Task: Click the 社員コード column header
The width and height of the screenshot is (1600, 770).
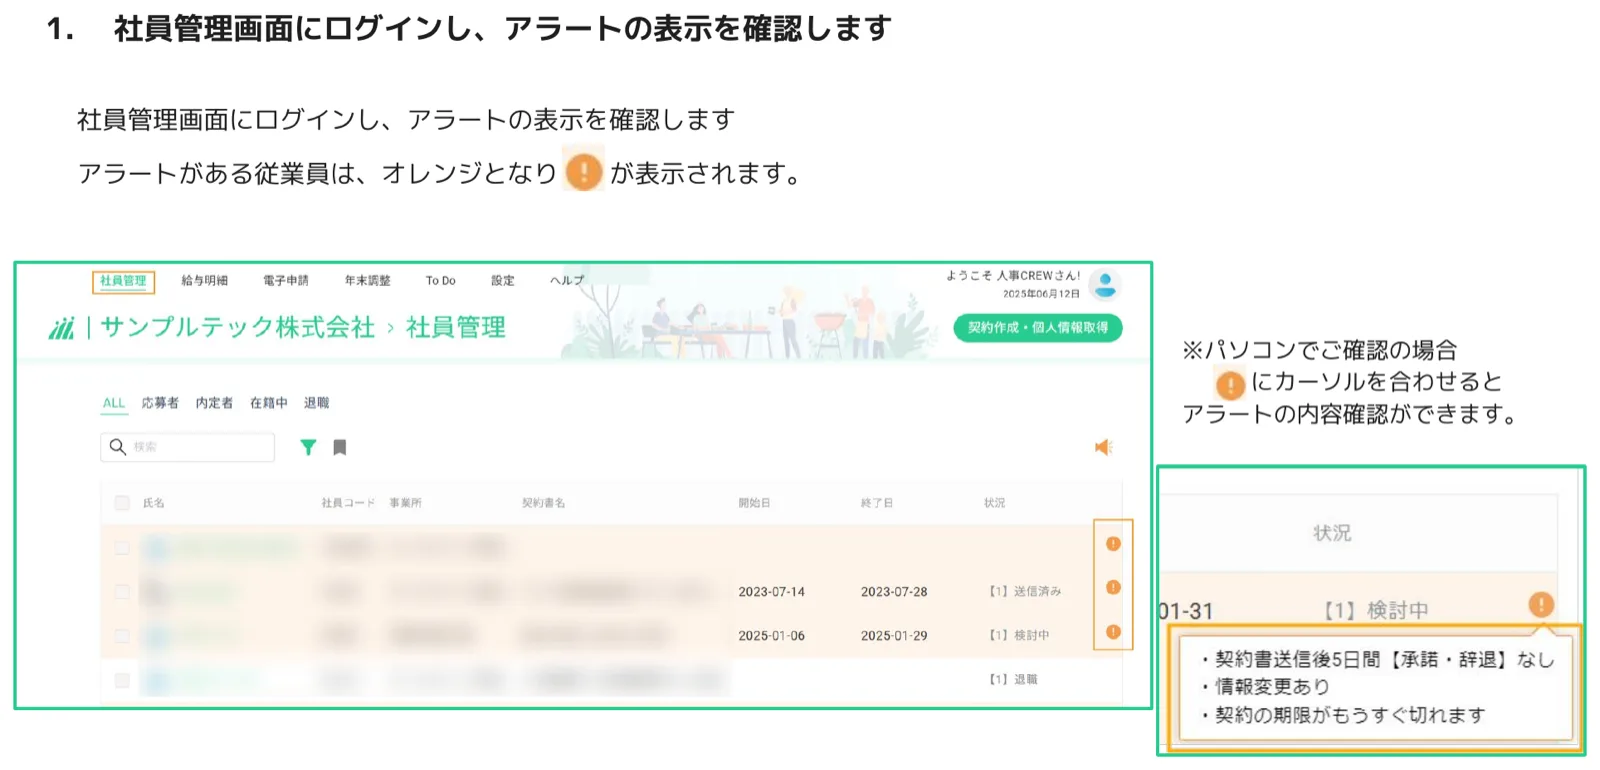Action: (347, 503)
